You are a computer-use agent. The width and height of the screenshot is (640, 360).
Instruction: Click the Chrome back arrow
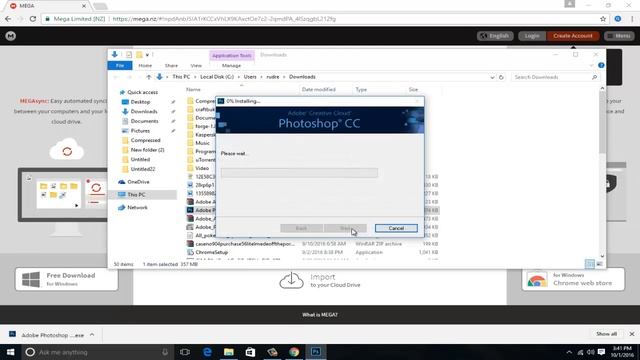click(x=8, y=19)
